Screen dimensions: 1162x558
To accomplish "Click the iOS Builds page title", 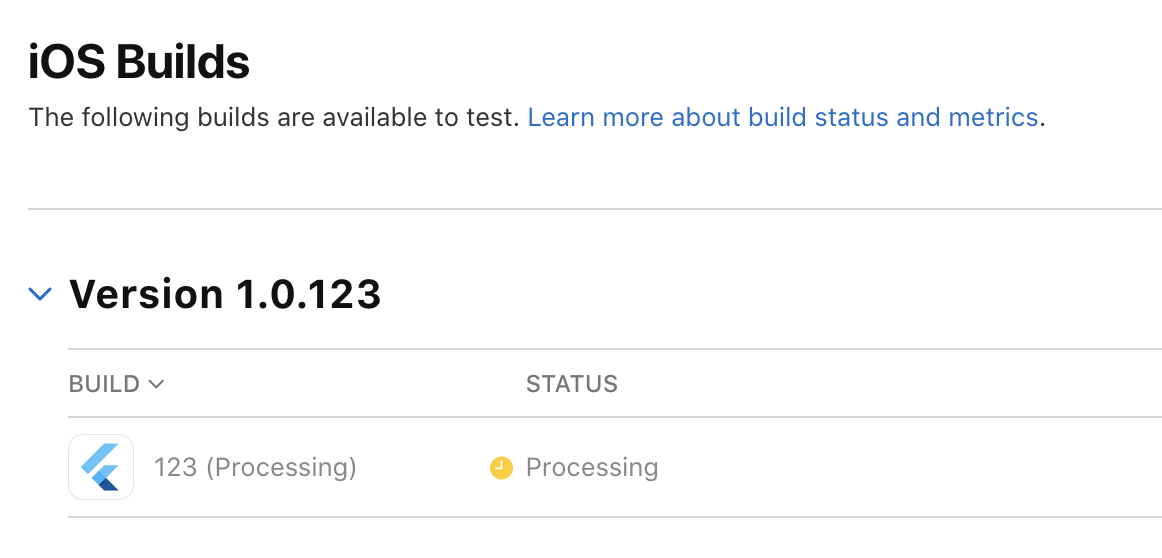I will click(139, 62).
